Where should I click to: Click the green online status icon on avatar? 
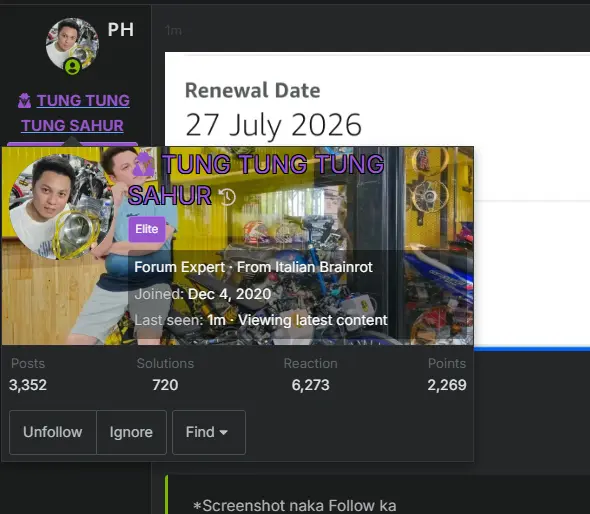tap(72, 67)
